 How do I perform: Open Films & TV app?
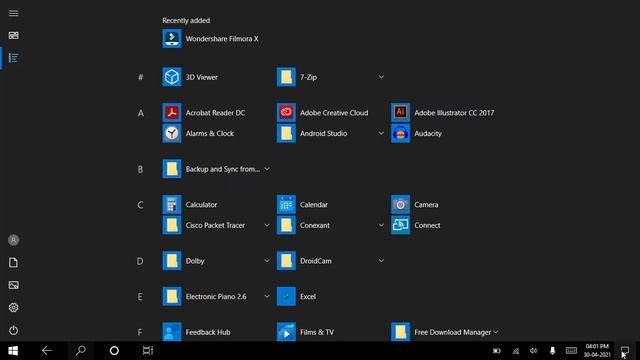tap(305, 332)
